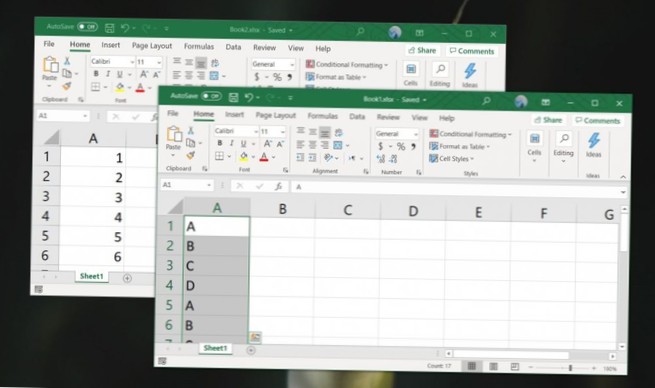The height and width of the screenshot is (388, 655).
Task: Toggle Italic in Book1 ribbon
Action: click(x=231, y=143)
